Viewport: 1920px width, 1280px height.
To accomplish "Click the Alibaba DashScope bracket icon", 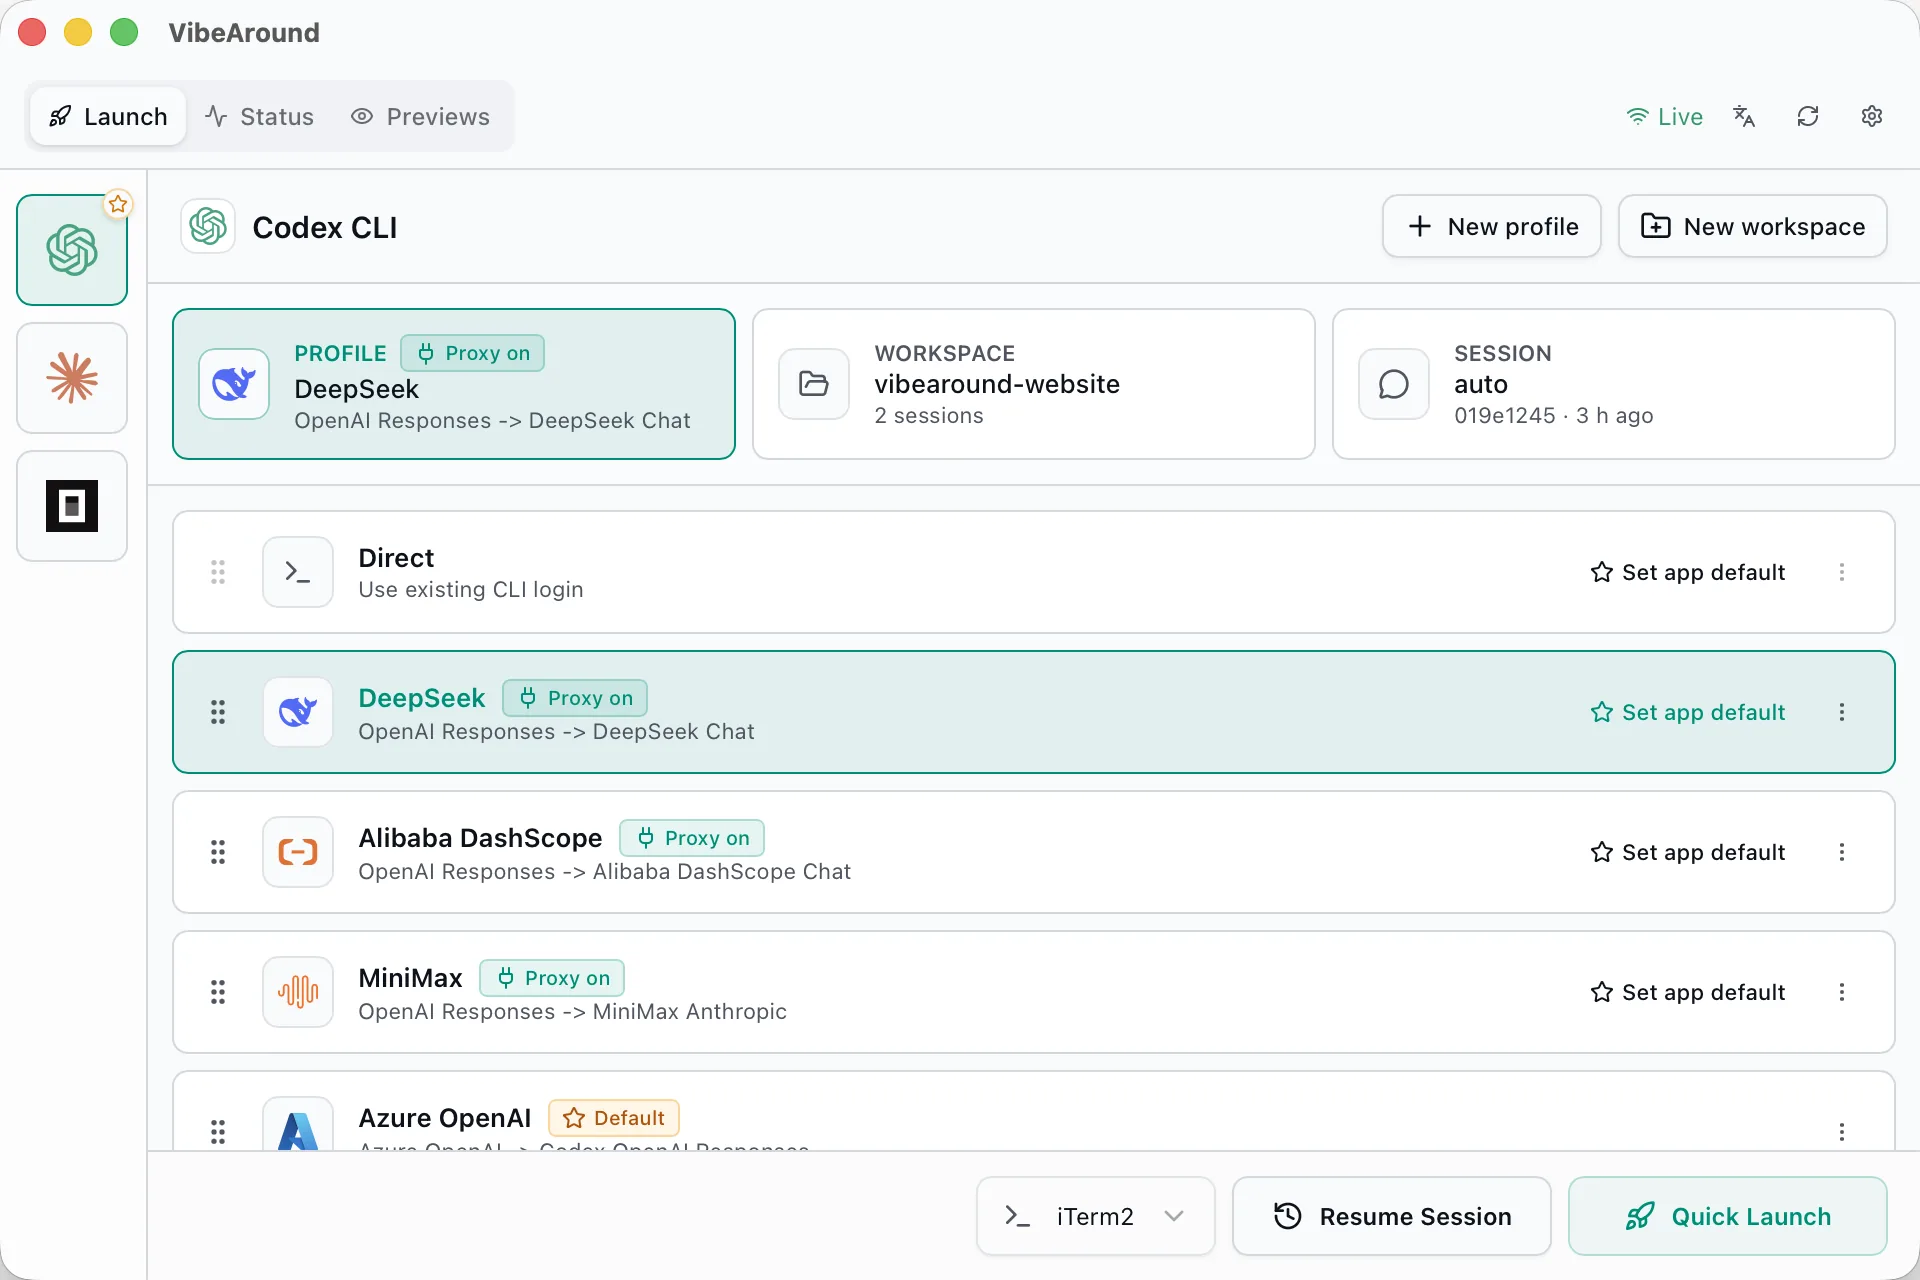I will point(298,852).
